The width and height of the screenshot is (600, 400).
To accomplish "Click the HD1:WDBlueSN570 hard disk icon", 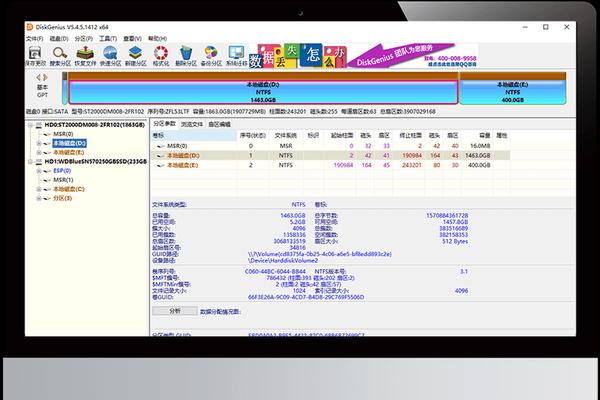I will pyautogui.click(x=39, y=162).
